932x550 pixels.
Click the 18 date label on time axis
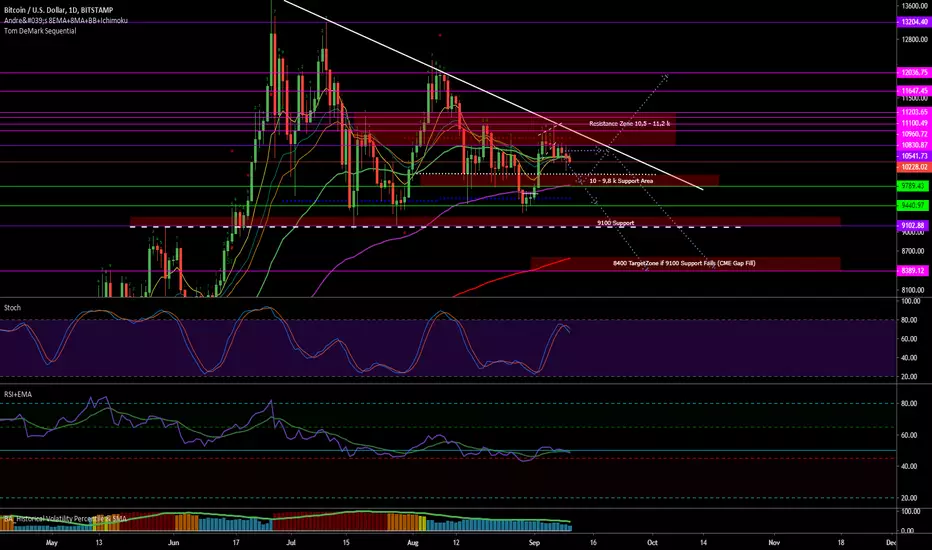click(841, 542)
